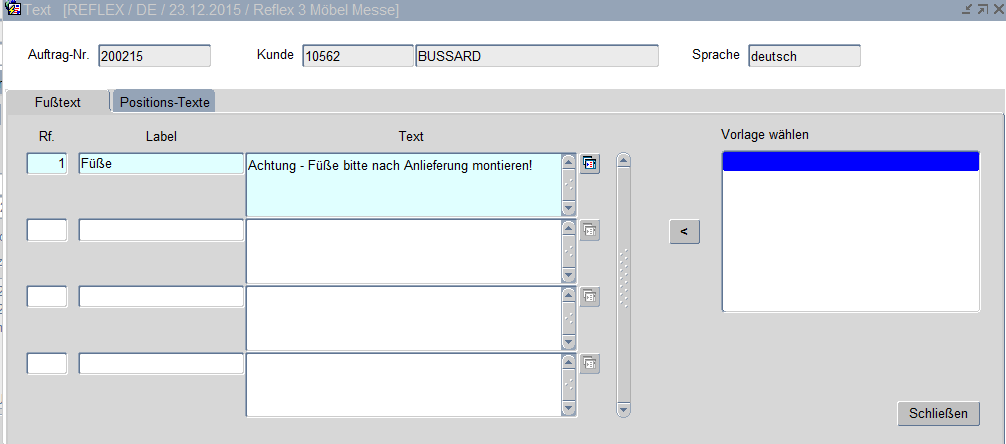1006x444 pixels.
Task: Open the editor icon beside fourth text row
Action: coord(590,364)
